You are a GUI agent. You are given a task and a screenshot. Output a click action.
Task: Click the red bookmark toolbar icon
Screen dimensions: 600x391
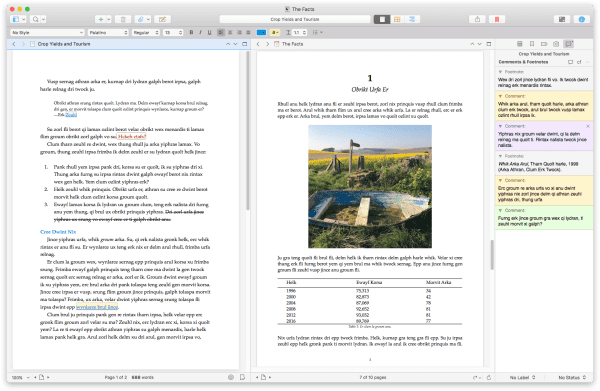[497, 19]
